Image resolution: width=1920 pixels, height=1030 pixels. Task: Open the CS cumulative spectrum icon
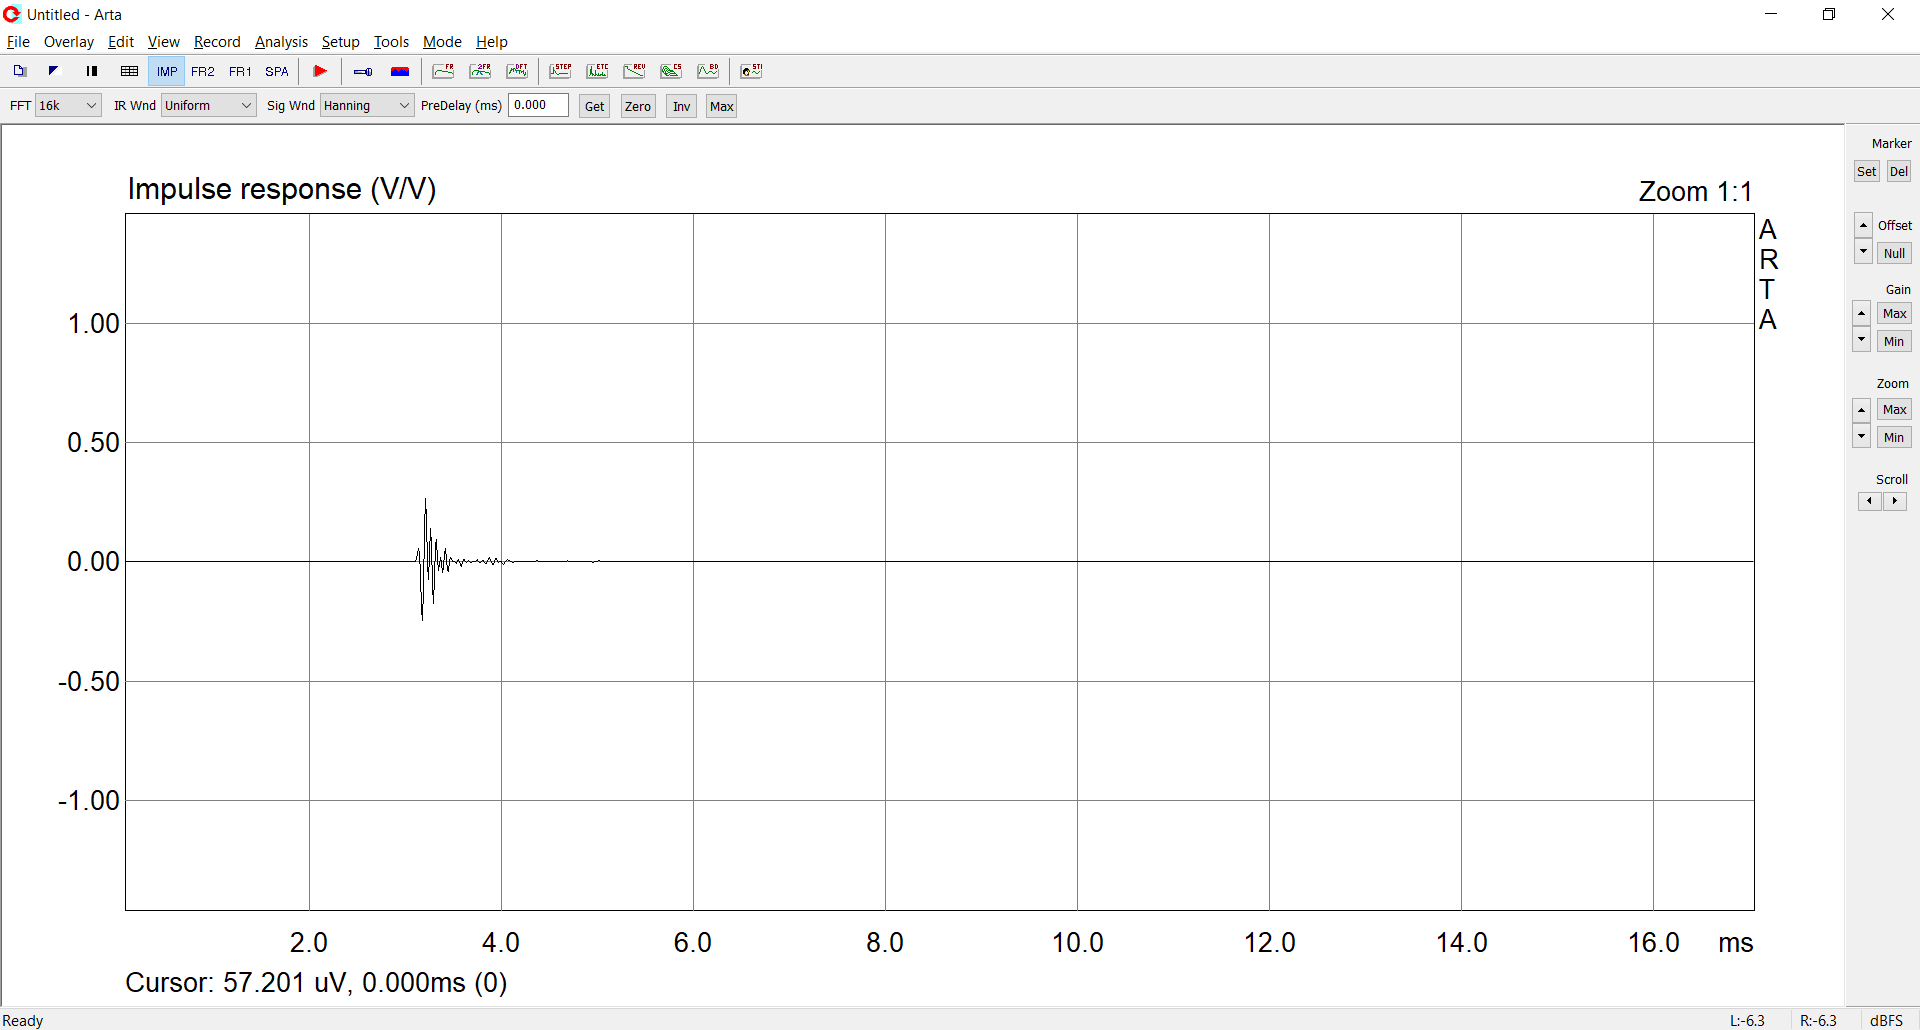[671, 71]
